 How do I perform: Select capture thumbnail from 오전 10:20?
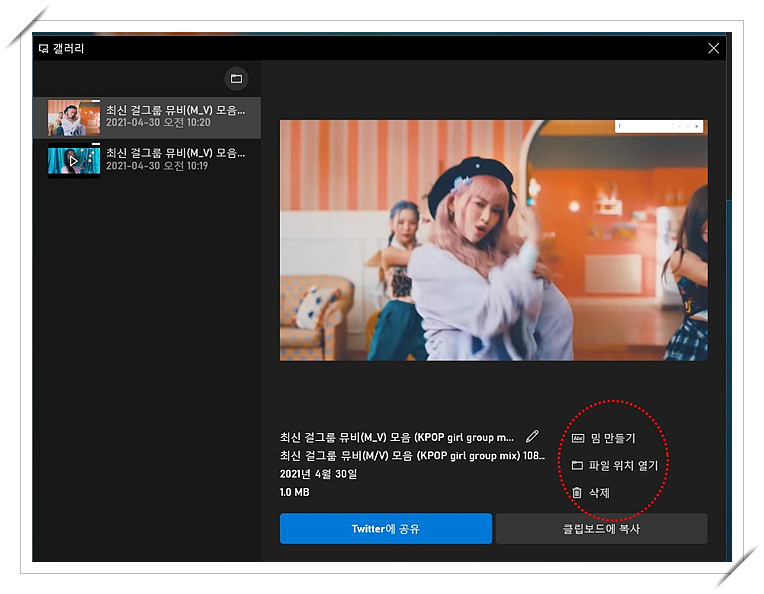[x=74, y=117]
